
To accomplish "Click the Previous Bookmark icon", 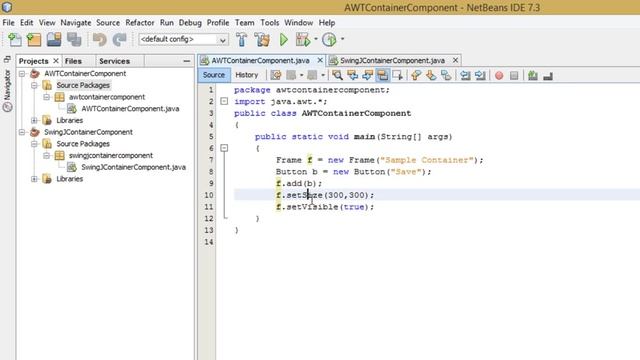I will [416, 76].
